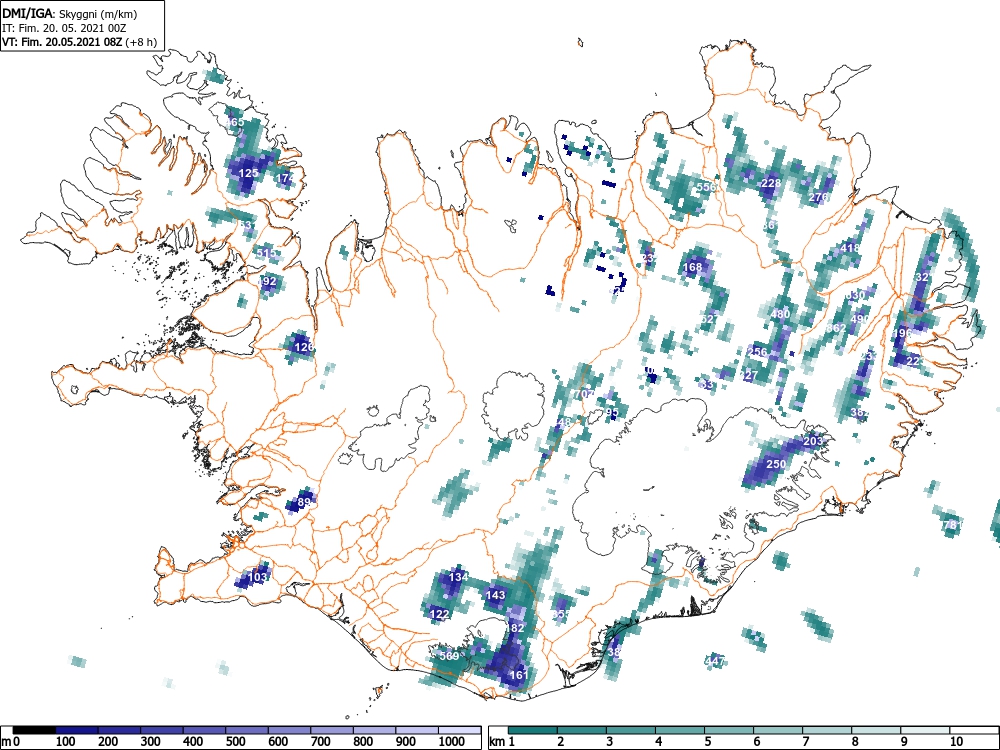Click the map value label 134
Image resolution: width=1000 pixels, height=750 pixels.
click(459, 577)
